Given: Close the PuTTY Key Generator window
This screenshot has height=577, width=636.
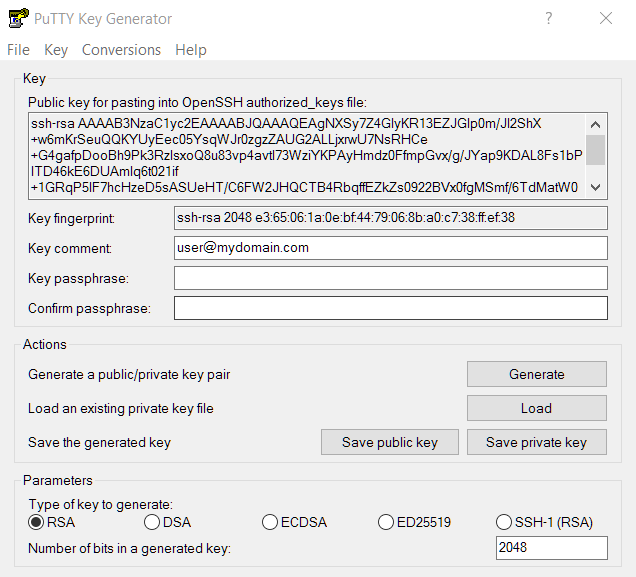Looking at the screenshot, I should click(606, 18).
